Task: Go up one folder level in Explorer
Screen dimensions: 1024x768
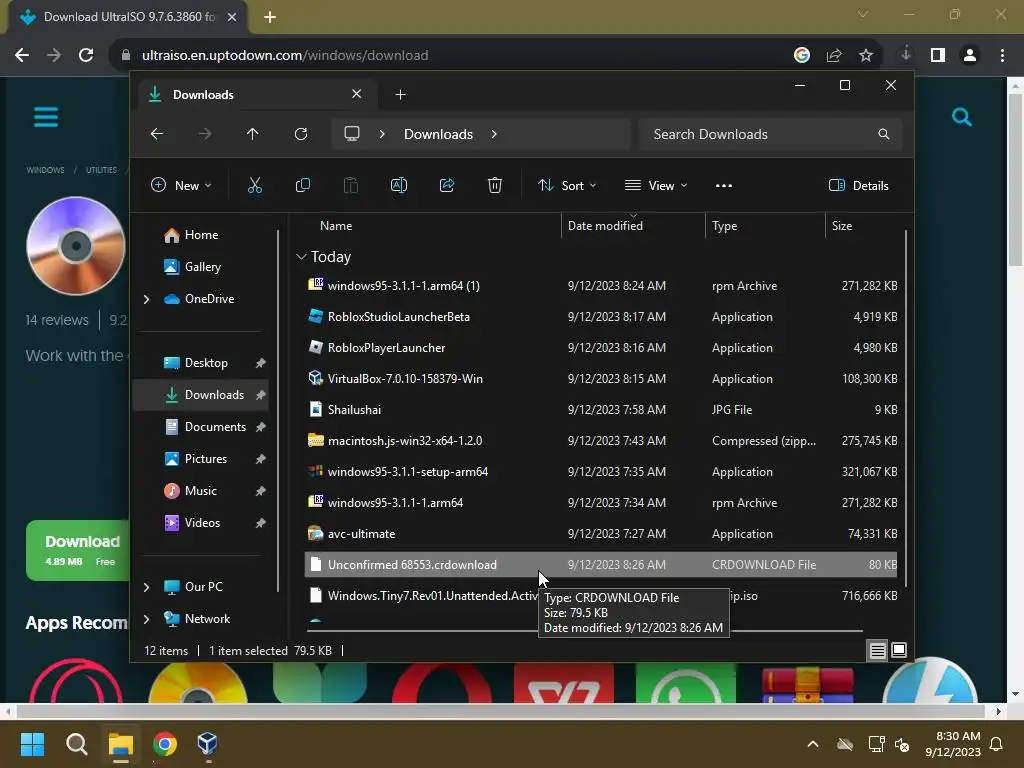Action: tap(253, 134)
